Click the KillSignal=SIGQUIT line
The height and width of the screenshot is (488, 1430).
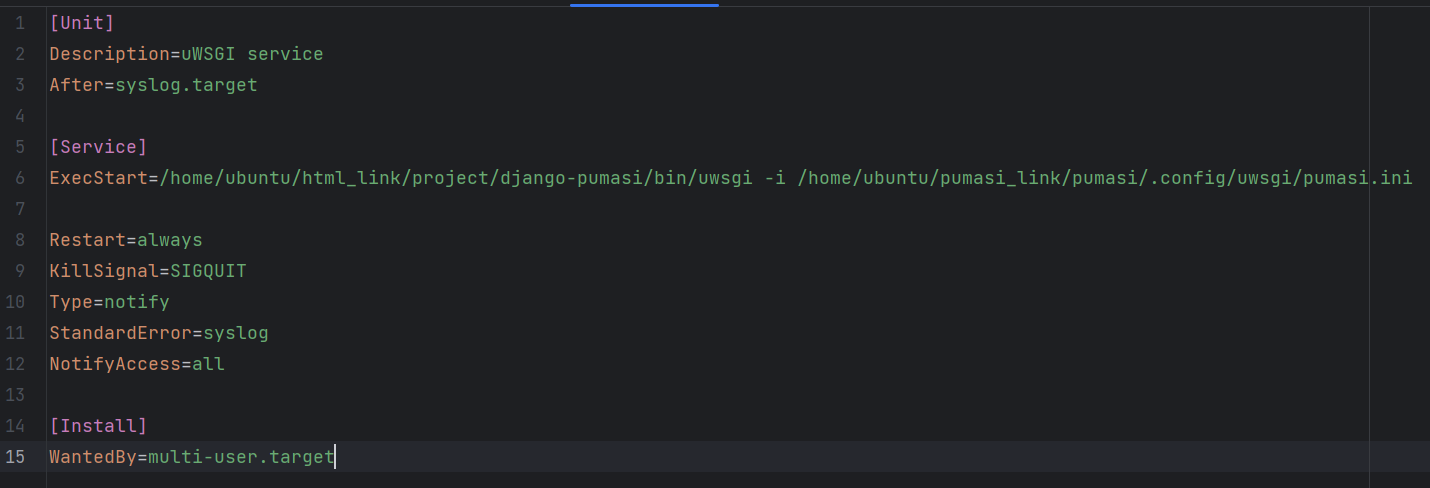click(x=148, y=271)
